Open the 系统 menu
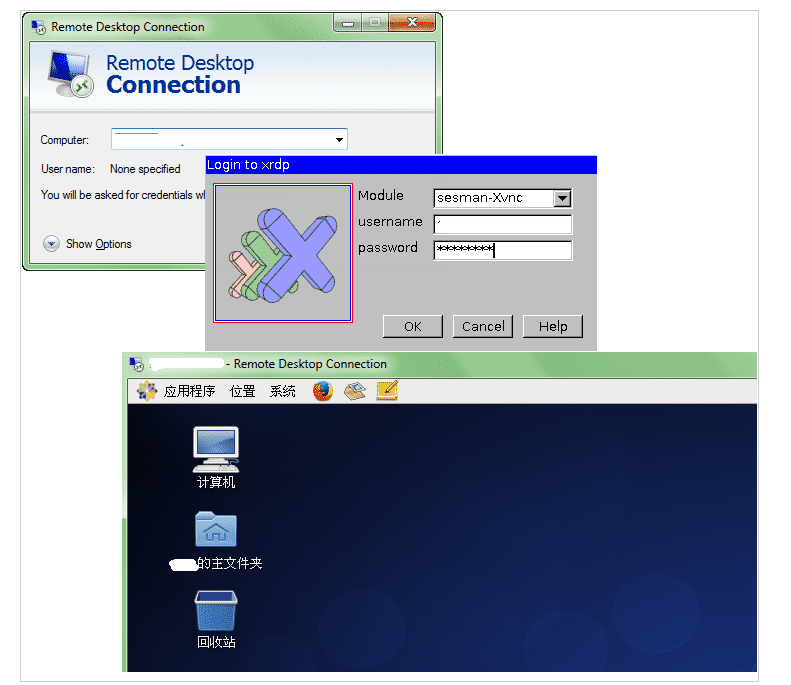Image resolution: width=791 pixels, height=685 pixels. (x=282, y=391)
